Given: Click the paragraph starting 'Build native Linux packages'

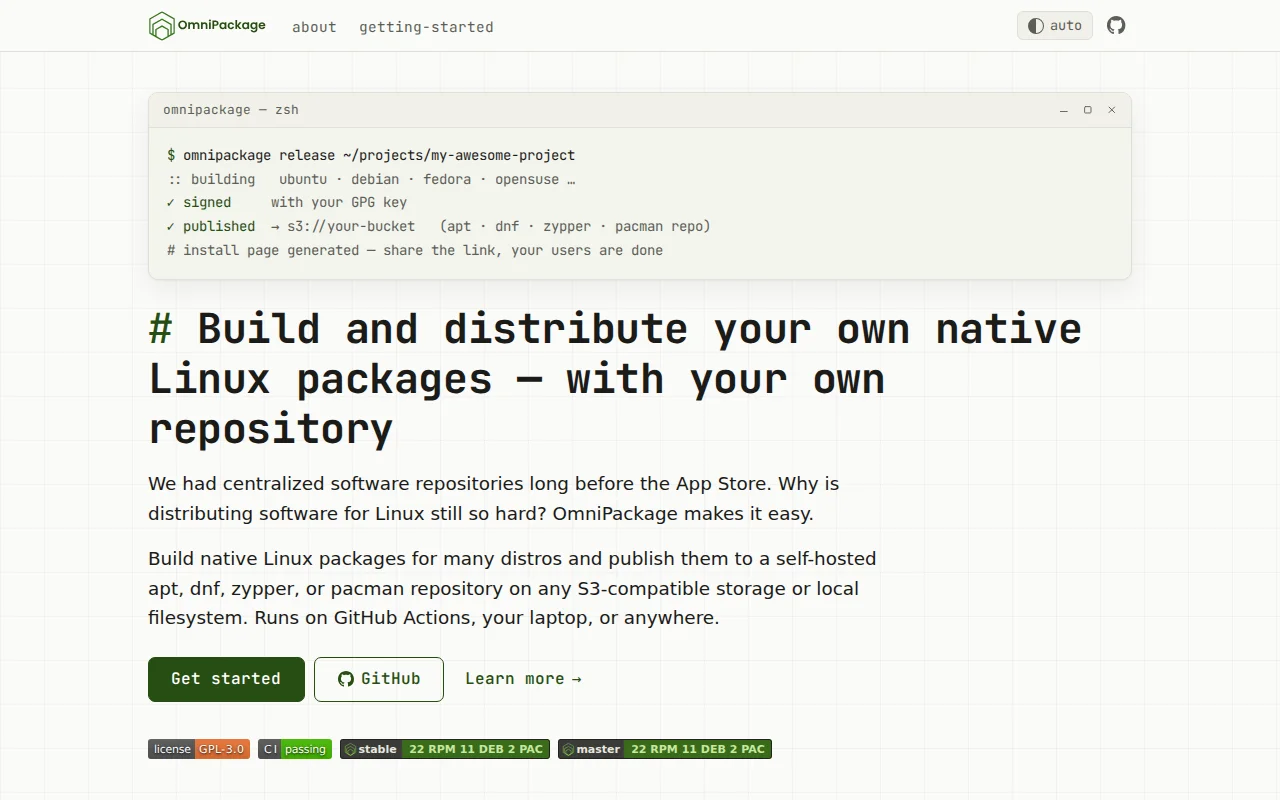Looking at the screenshot, I should (512, 588).
